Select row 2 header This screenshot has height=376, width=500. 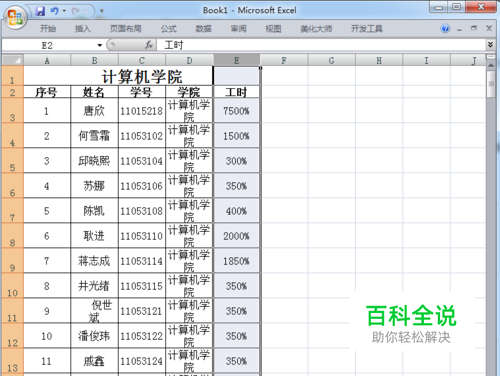click(12, 92)
